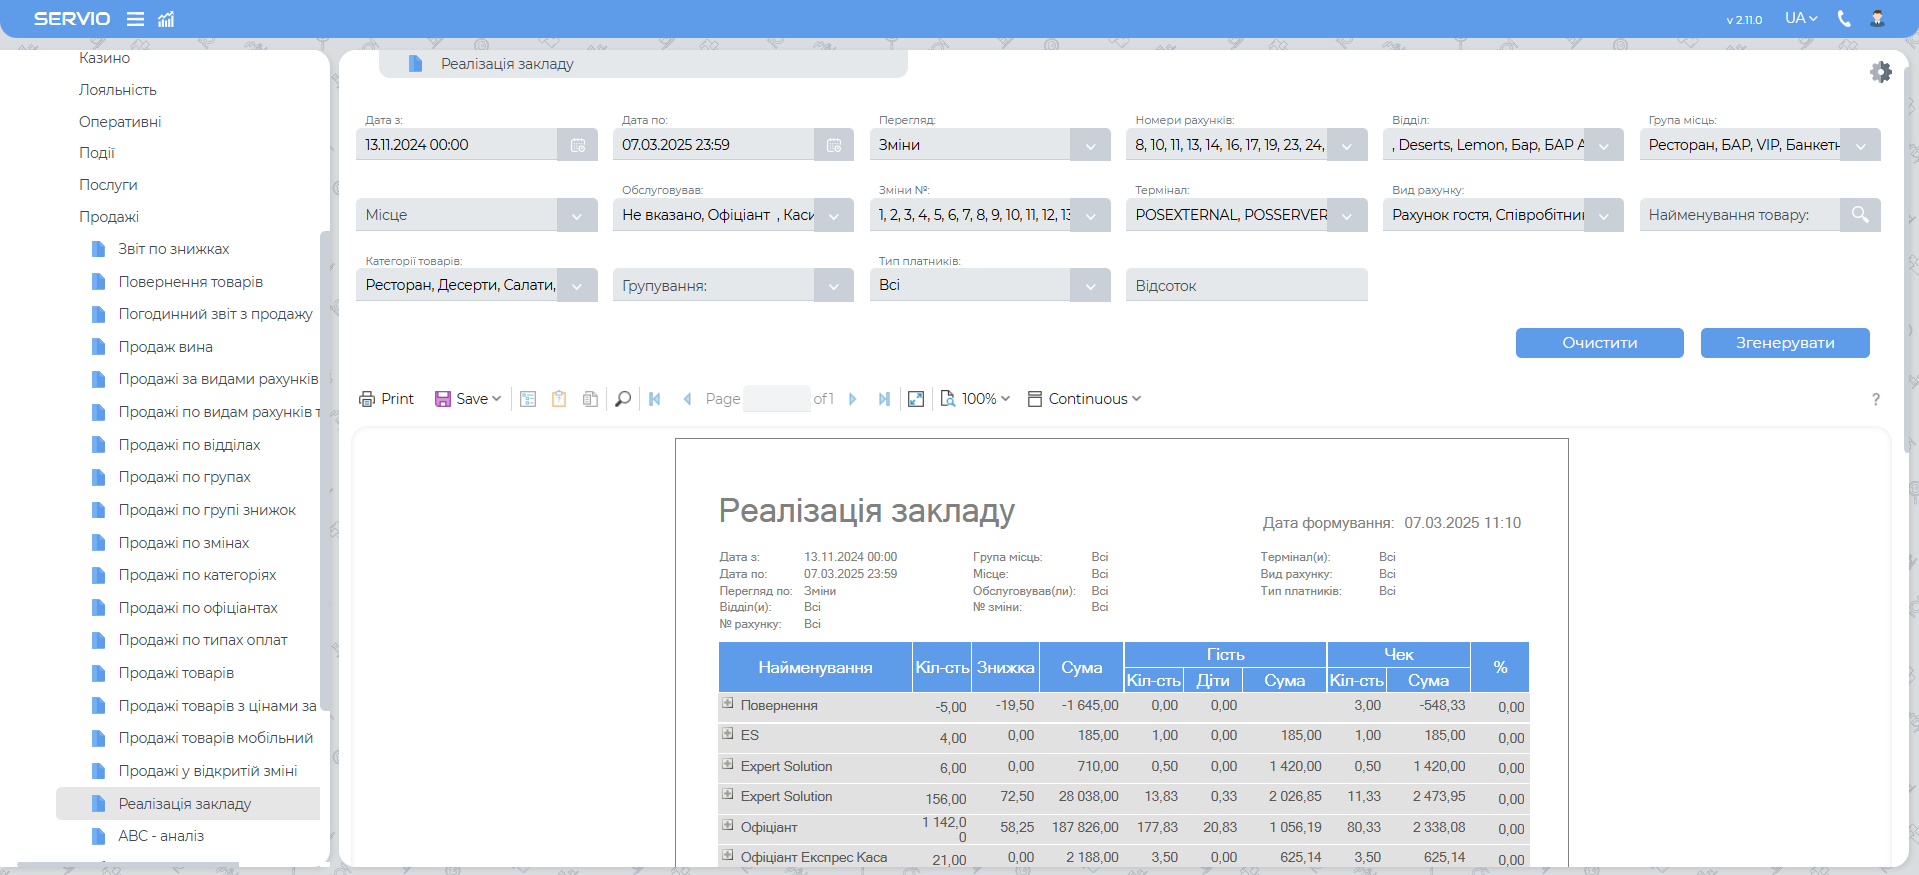The image size is (1919, 875).
Task: Expand the 'ES' row in report table
Action: pos(728,734)
